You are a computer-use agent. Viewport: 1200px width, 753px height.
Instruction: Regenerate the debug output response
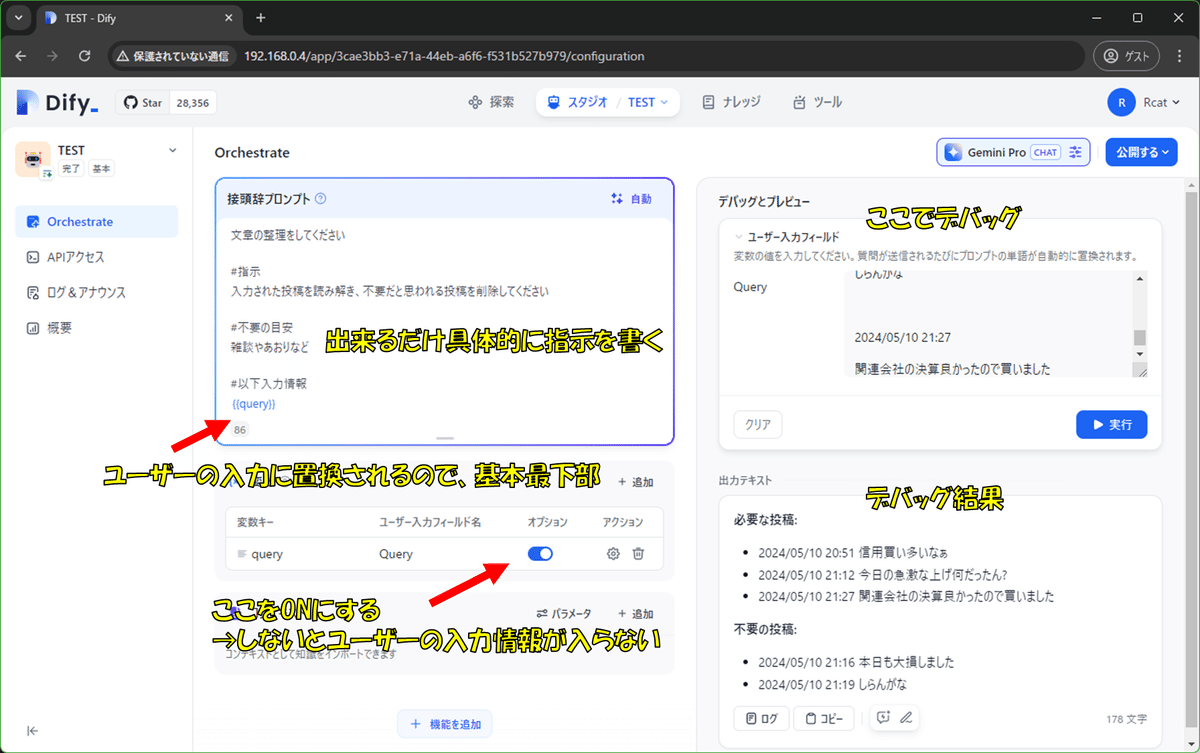coord(883,717)
